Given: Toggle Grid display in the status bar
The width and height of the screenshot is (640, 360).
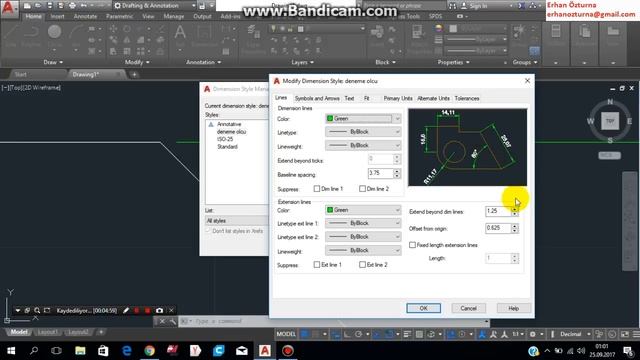Looking at the screenshot, I should tap(304, 334).
